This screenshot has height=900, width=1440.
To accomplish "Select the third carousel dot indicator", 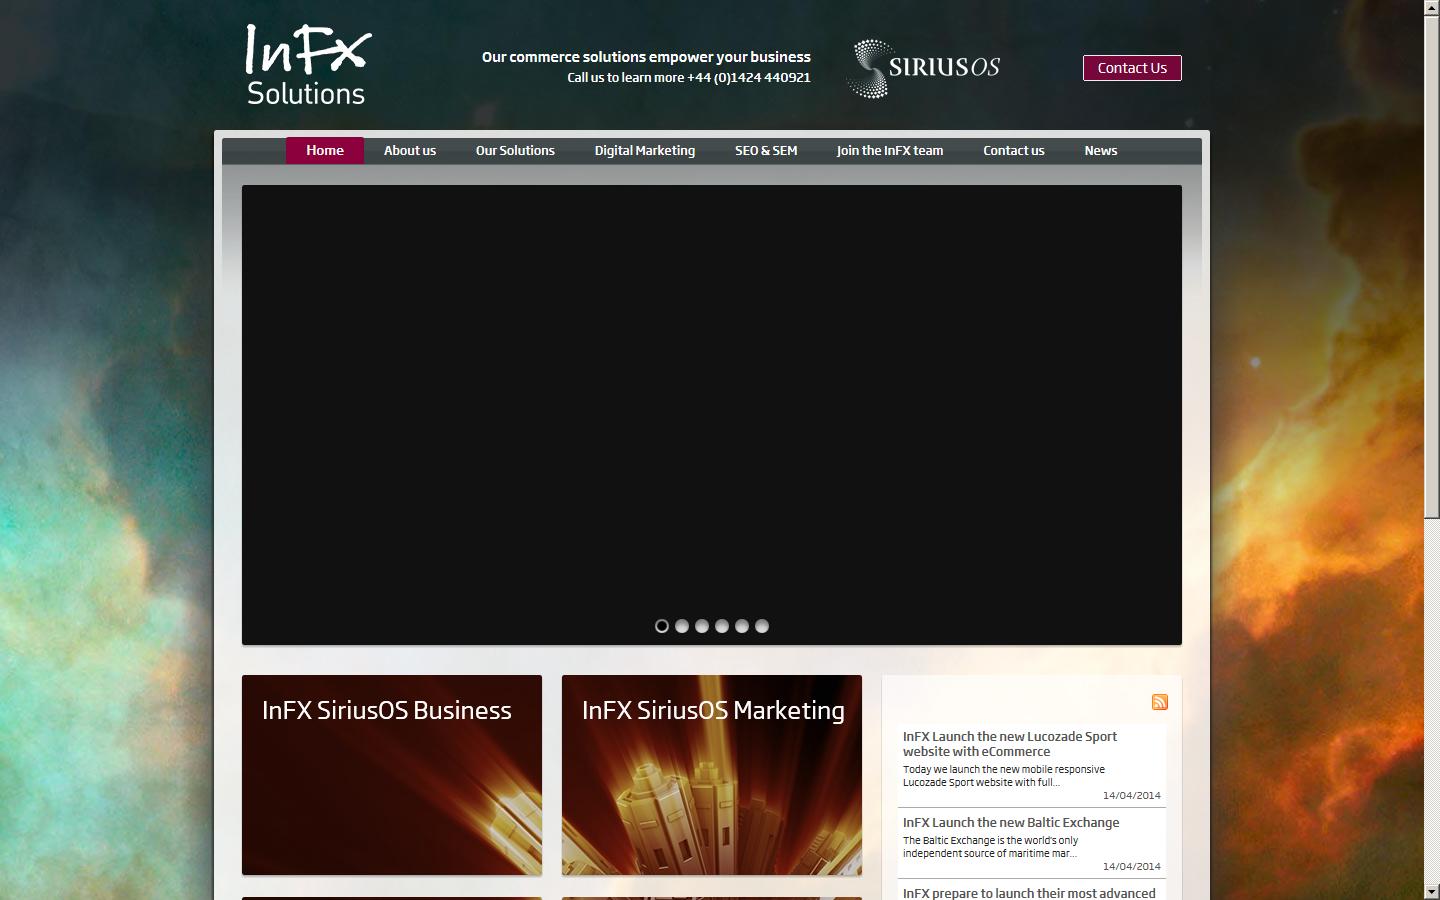I will 701,626.
